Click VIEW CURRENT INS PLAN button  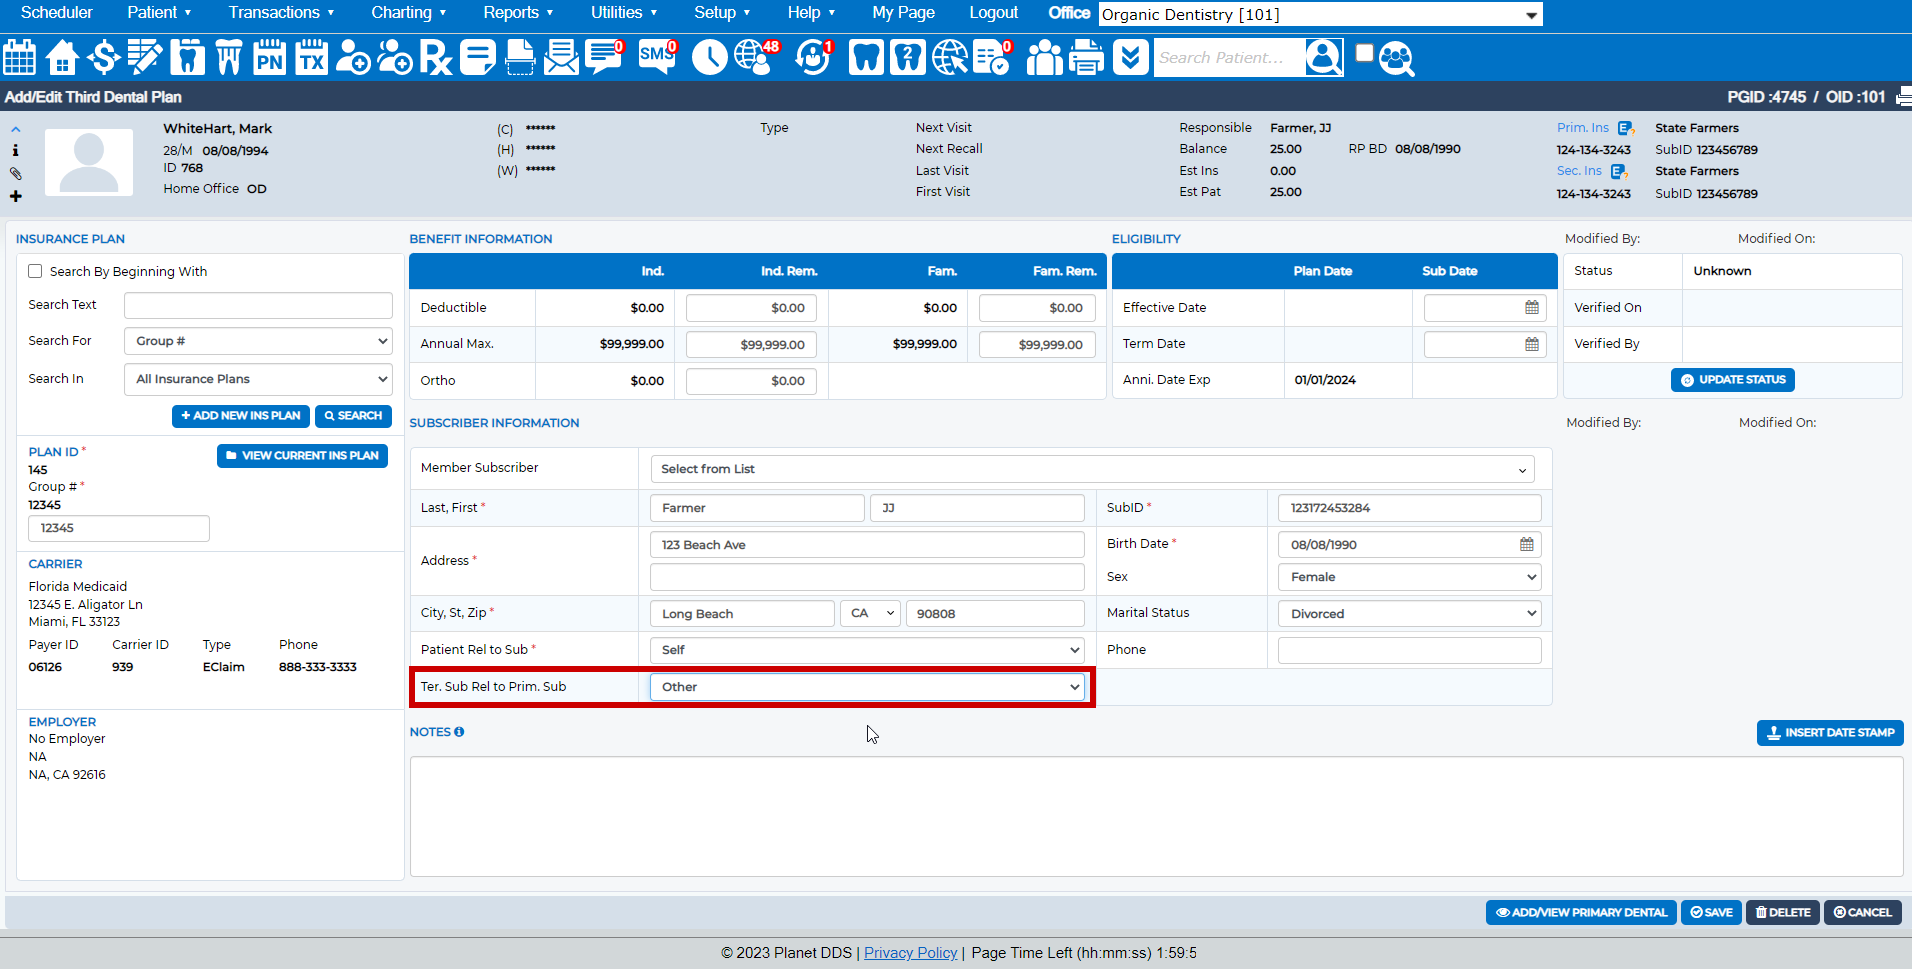[x=302, y=456]
